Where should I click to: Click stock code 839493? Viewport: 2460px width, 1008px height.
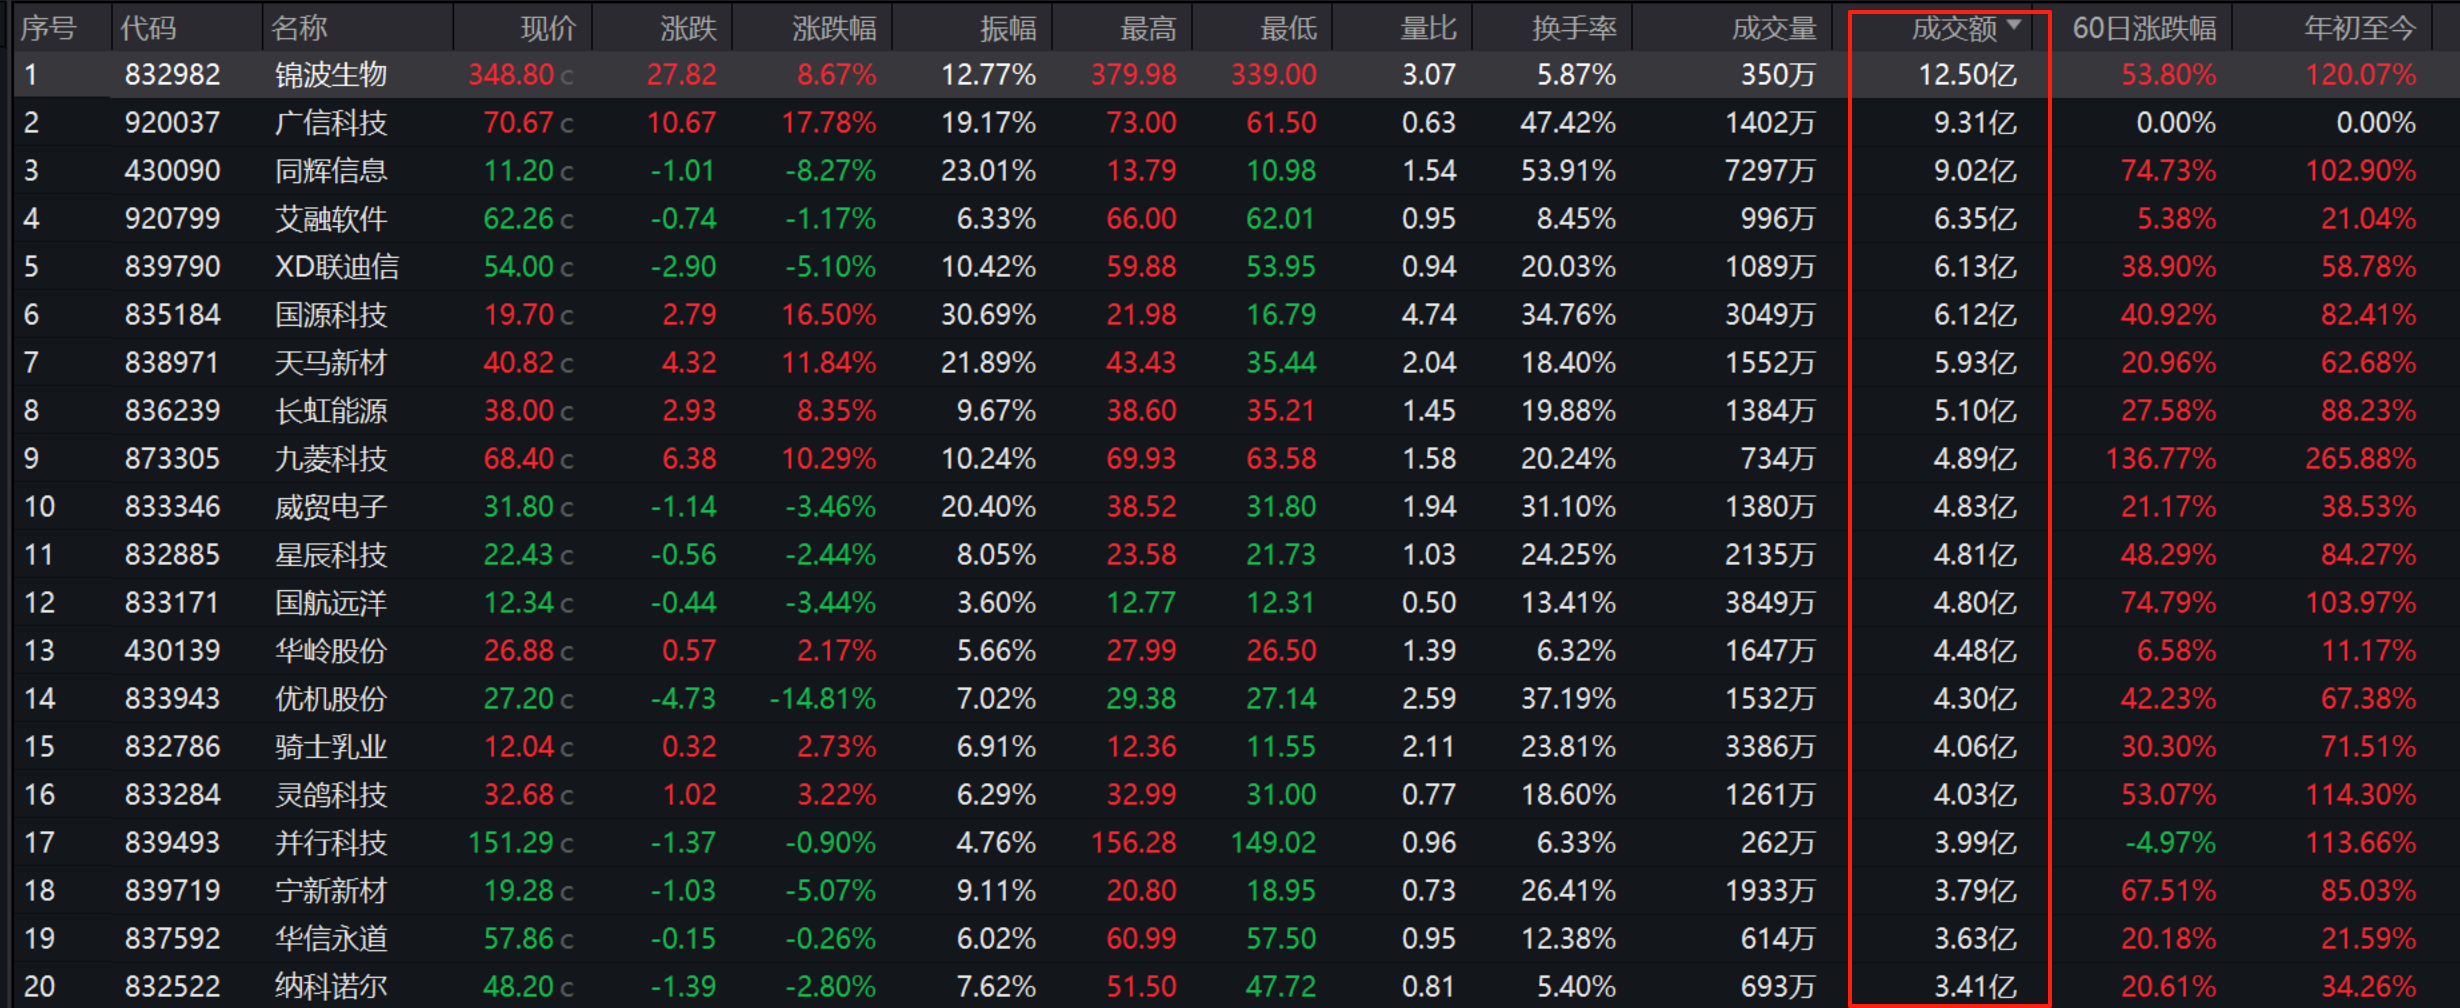pyautogui.click(x=172, y=843)
